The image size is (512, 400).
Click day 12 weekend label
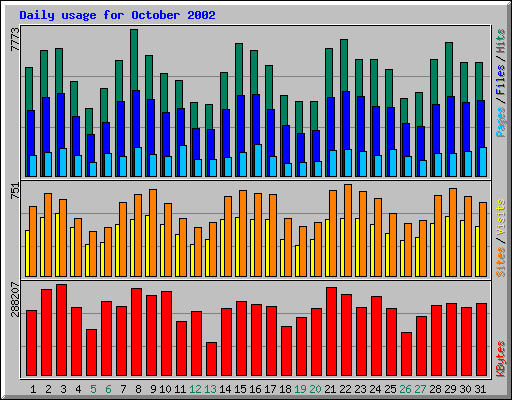195,389
